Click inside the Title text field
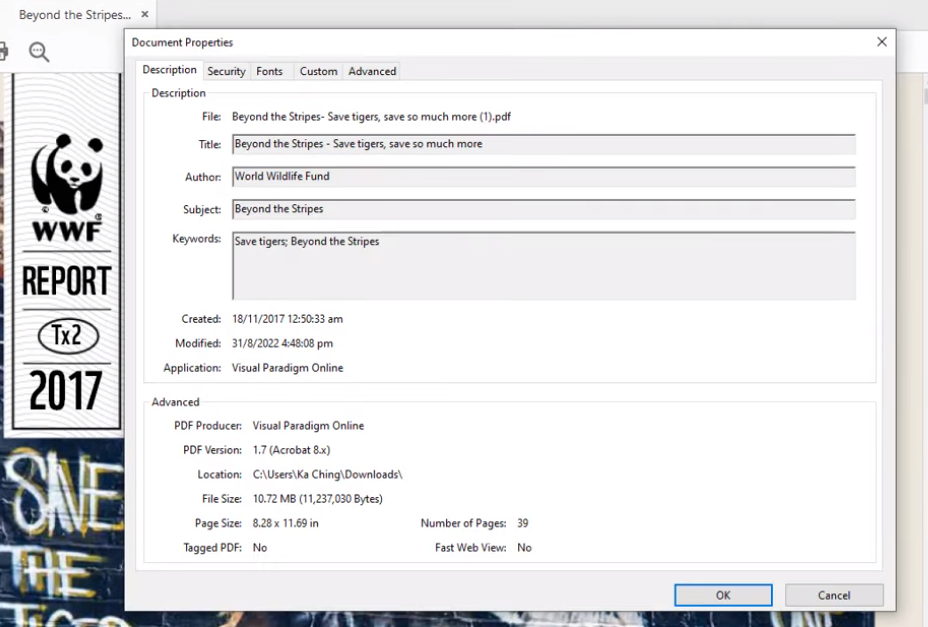Viewport: 928px width, 627px height. (x=543, y=144)
